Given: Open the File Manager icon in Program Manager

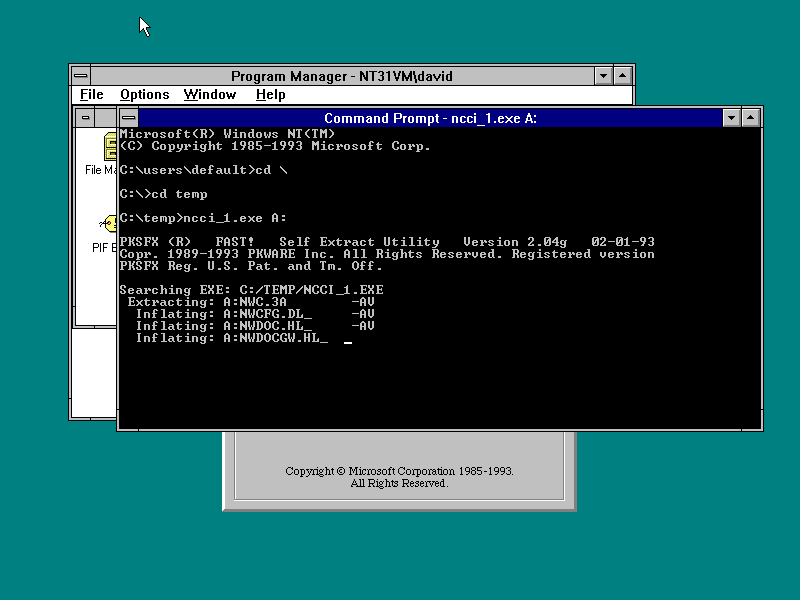Looking at the screenshot, I should point(109,146).
